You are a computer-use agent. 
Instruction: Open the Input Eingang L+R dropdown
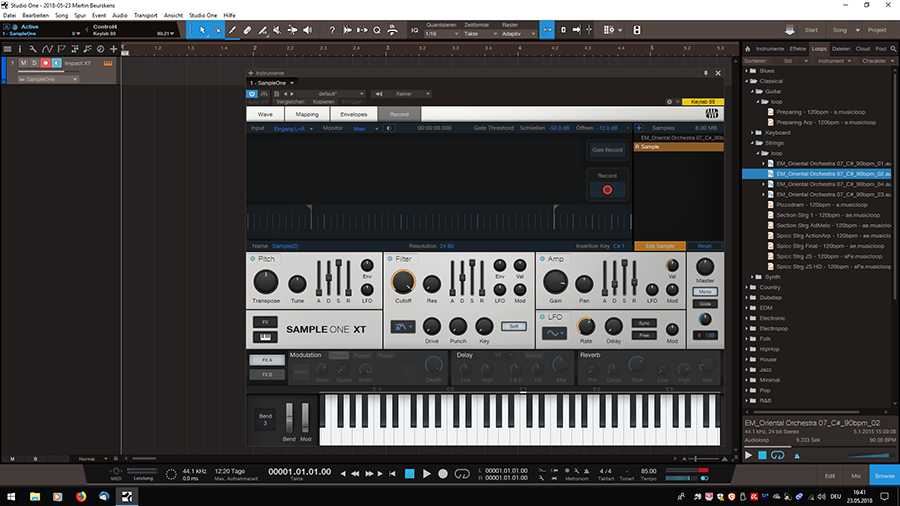click(x=293, y=129)
